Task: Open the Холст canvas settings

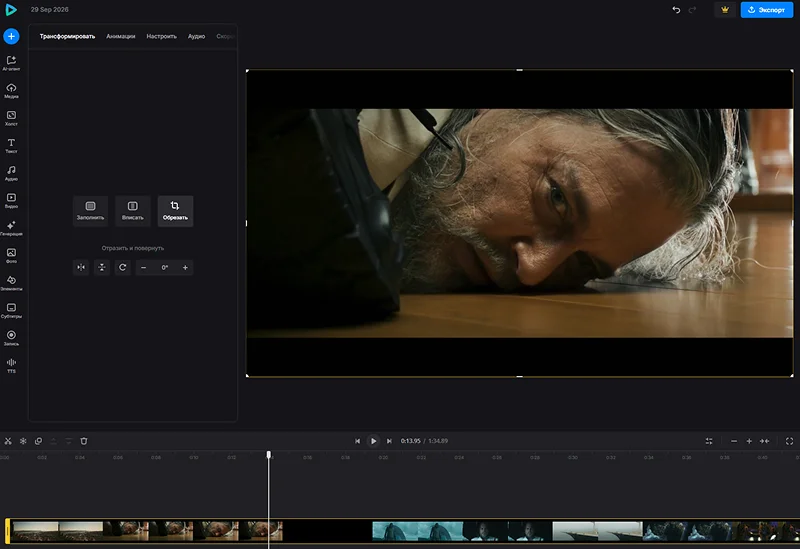Action: point(11,118)
